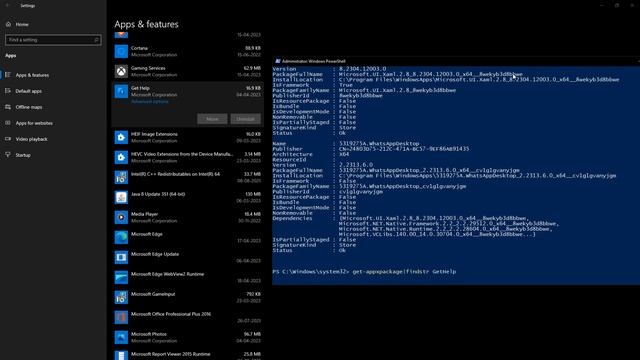Click the Get Help app icon
The image size is (640, 360).
point(121,91)
